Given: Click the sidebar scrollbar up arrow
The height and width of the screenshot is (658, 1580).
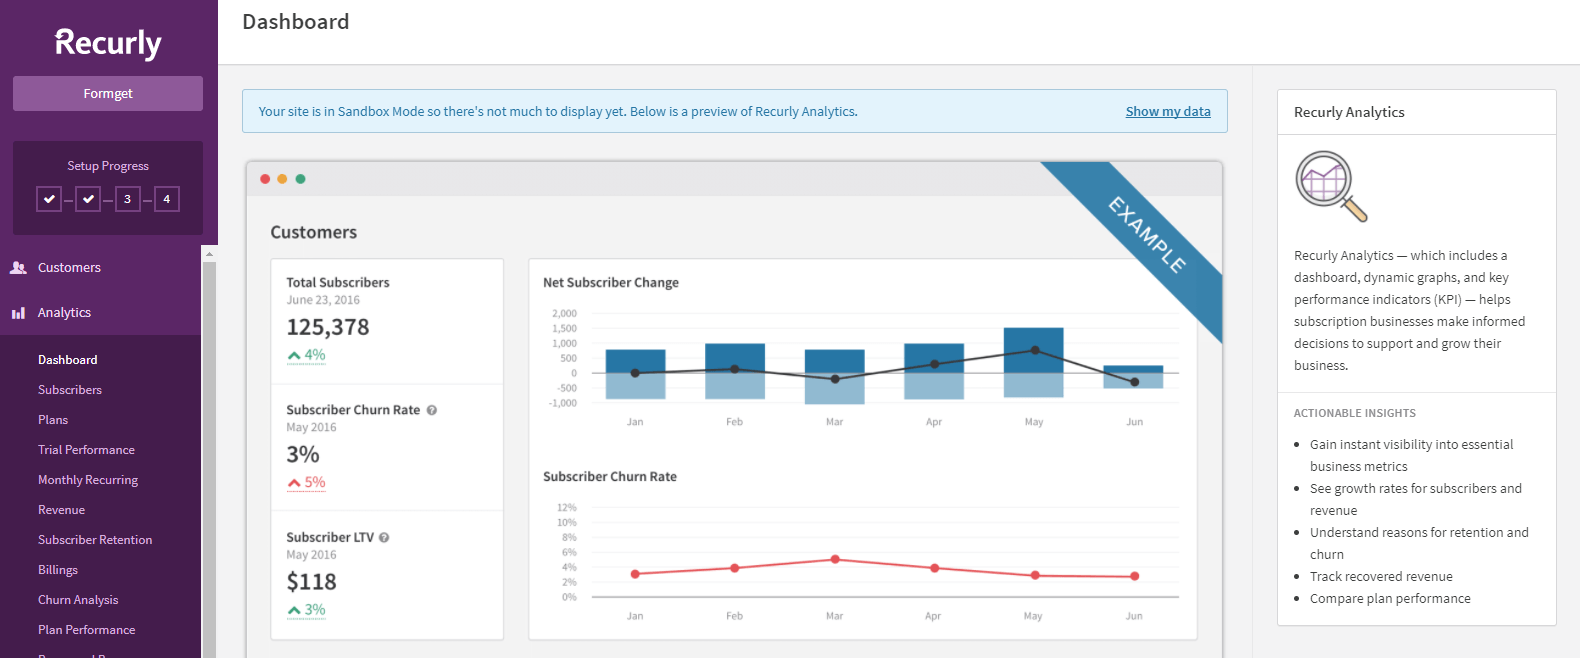Looking at the screenshot, I should 209,254.
